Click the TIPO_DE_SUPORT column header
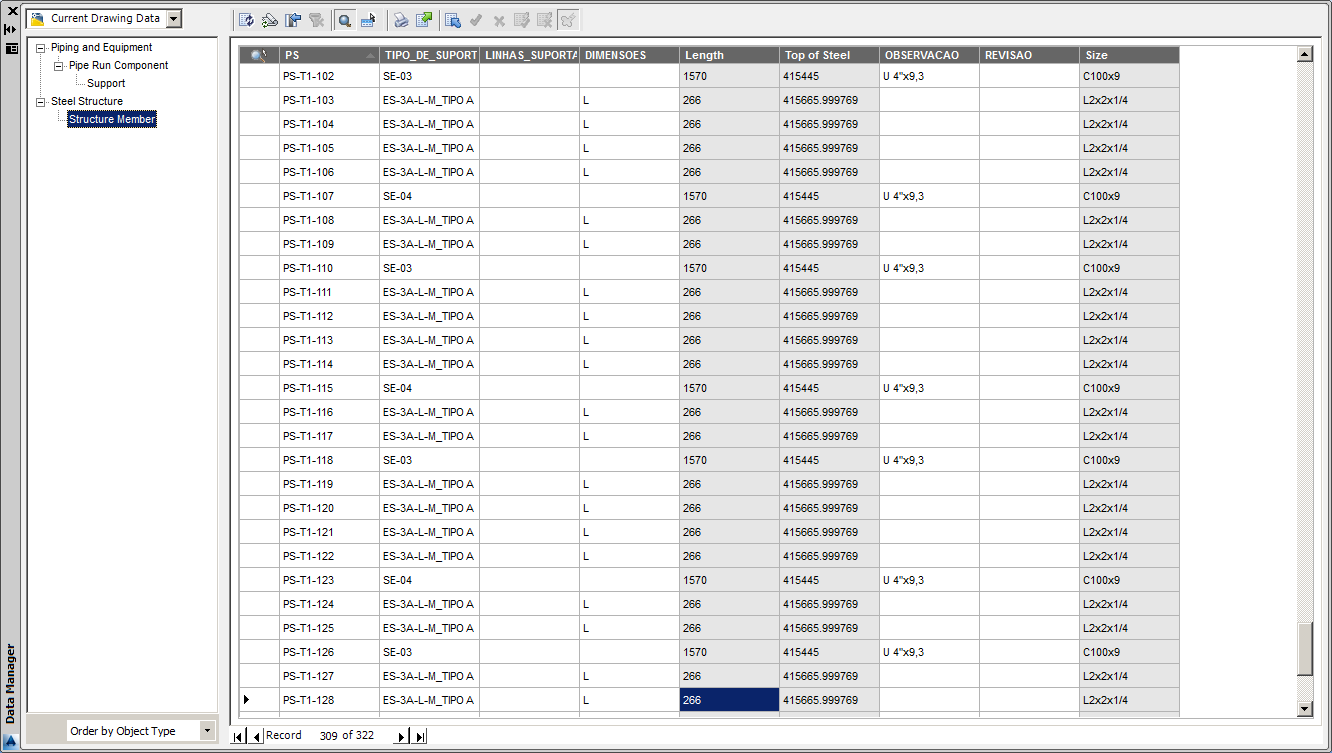Screen dimensions: 1332x753 (429, 55)
